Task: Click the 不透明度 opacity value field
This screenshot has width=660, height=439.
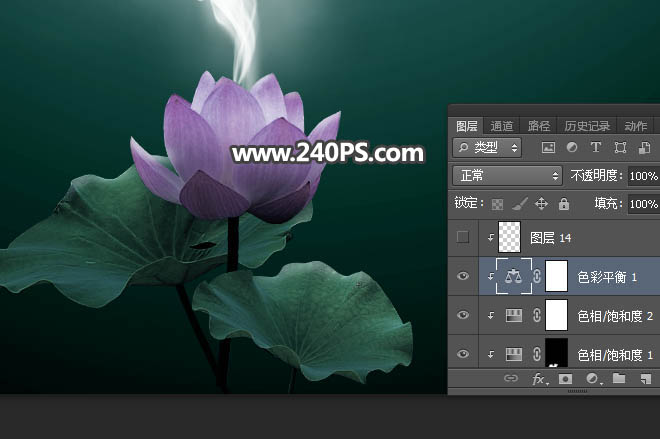Action: [643, 176]
